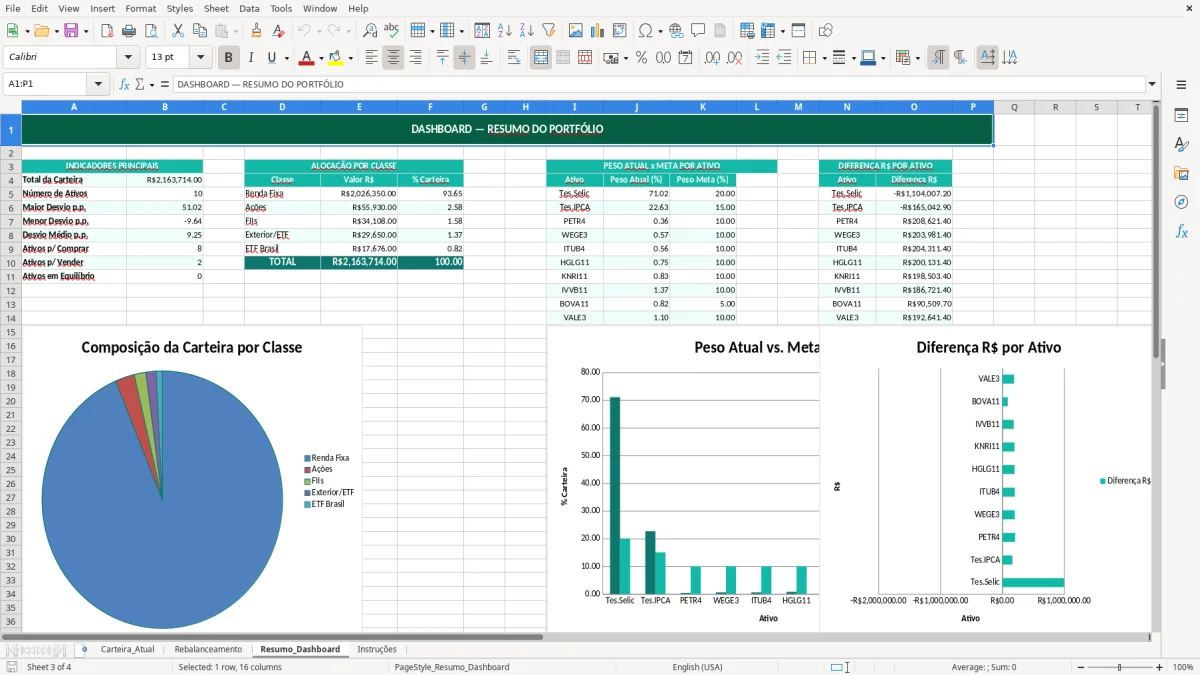Click in the formula input line
Viewport: 1200px width, 675px height.
click(658, 84)
